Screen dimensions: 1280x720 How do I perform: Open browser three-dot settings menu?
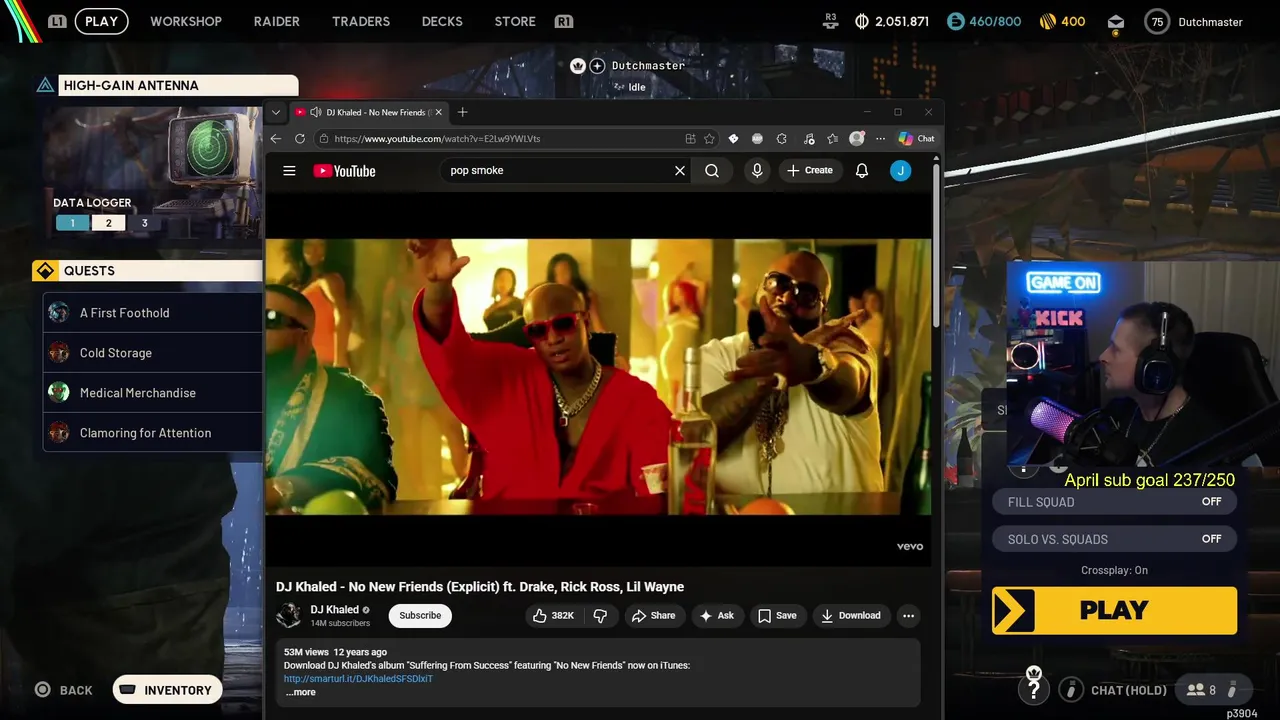click(x=880, y=139)
